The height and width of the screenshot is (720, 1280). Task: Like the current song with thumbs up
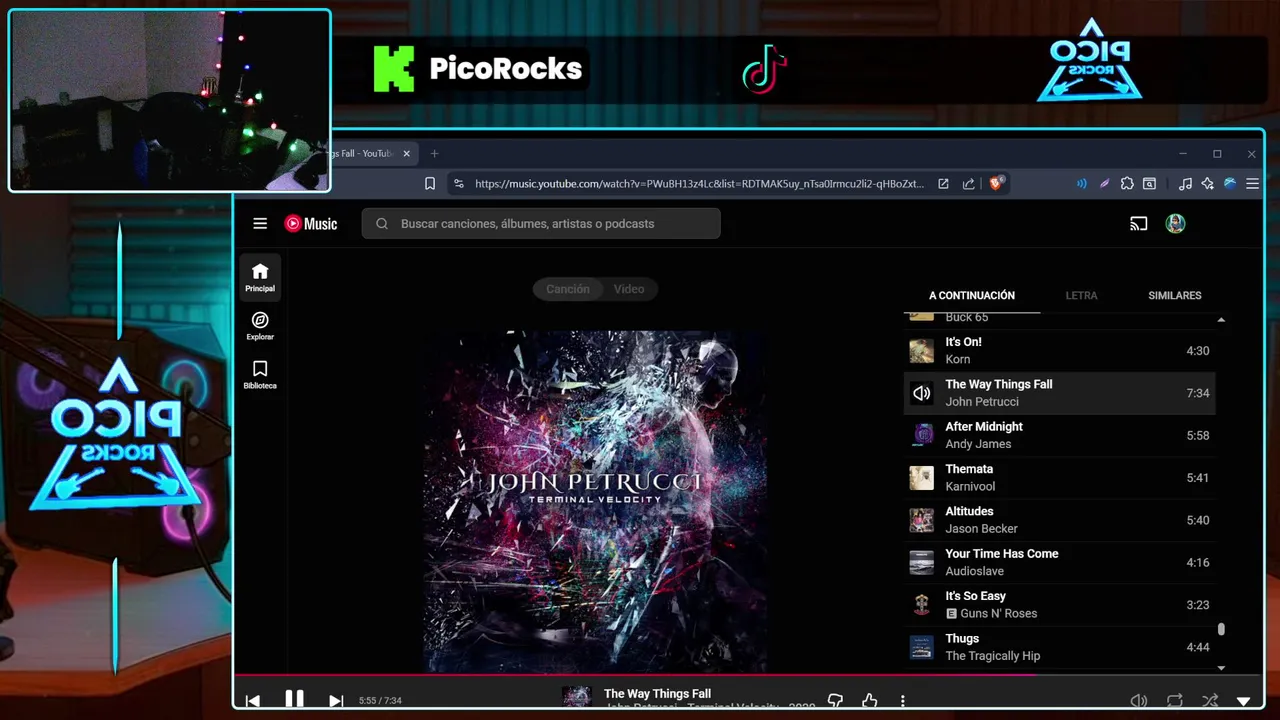(x=869, y=701)
